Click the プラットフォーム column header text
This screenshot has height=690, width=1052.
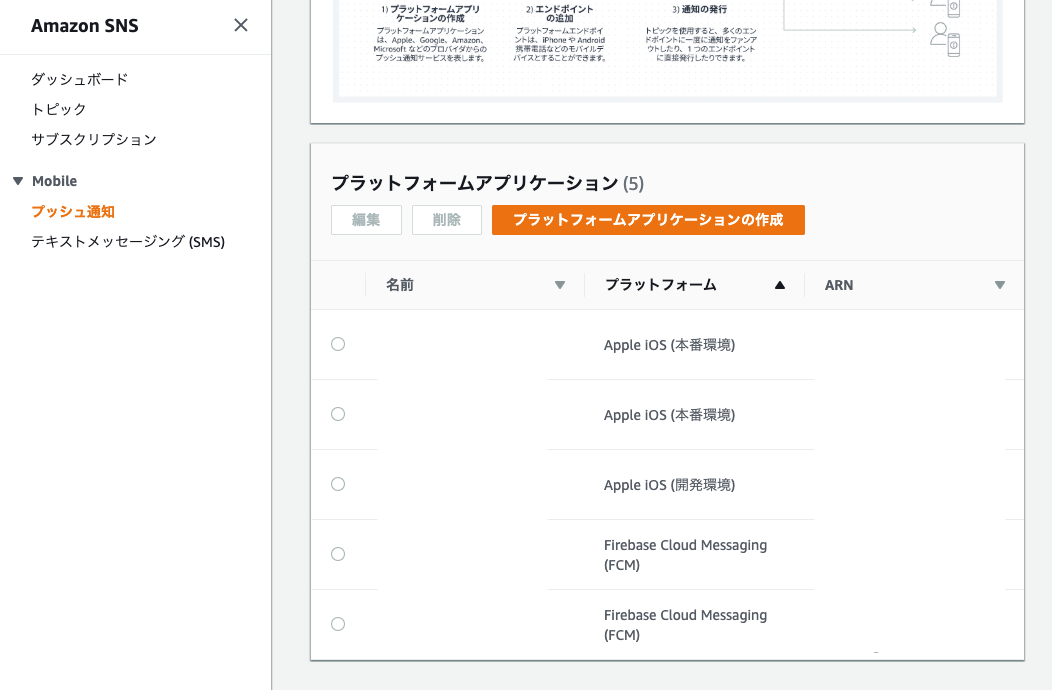[661, 285]
